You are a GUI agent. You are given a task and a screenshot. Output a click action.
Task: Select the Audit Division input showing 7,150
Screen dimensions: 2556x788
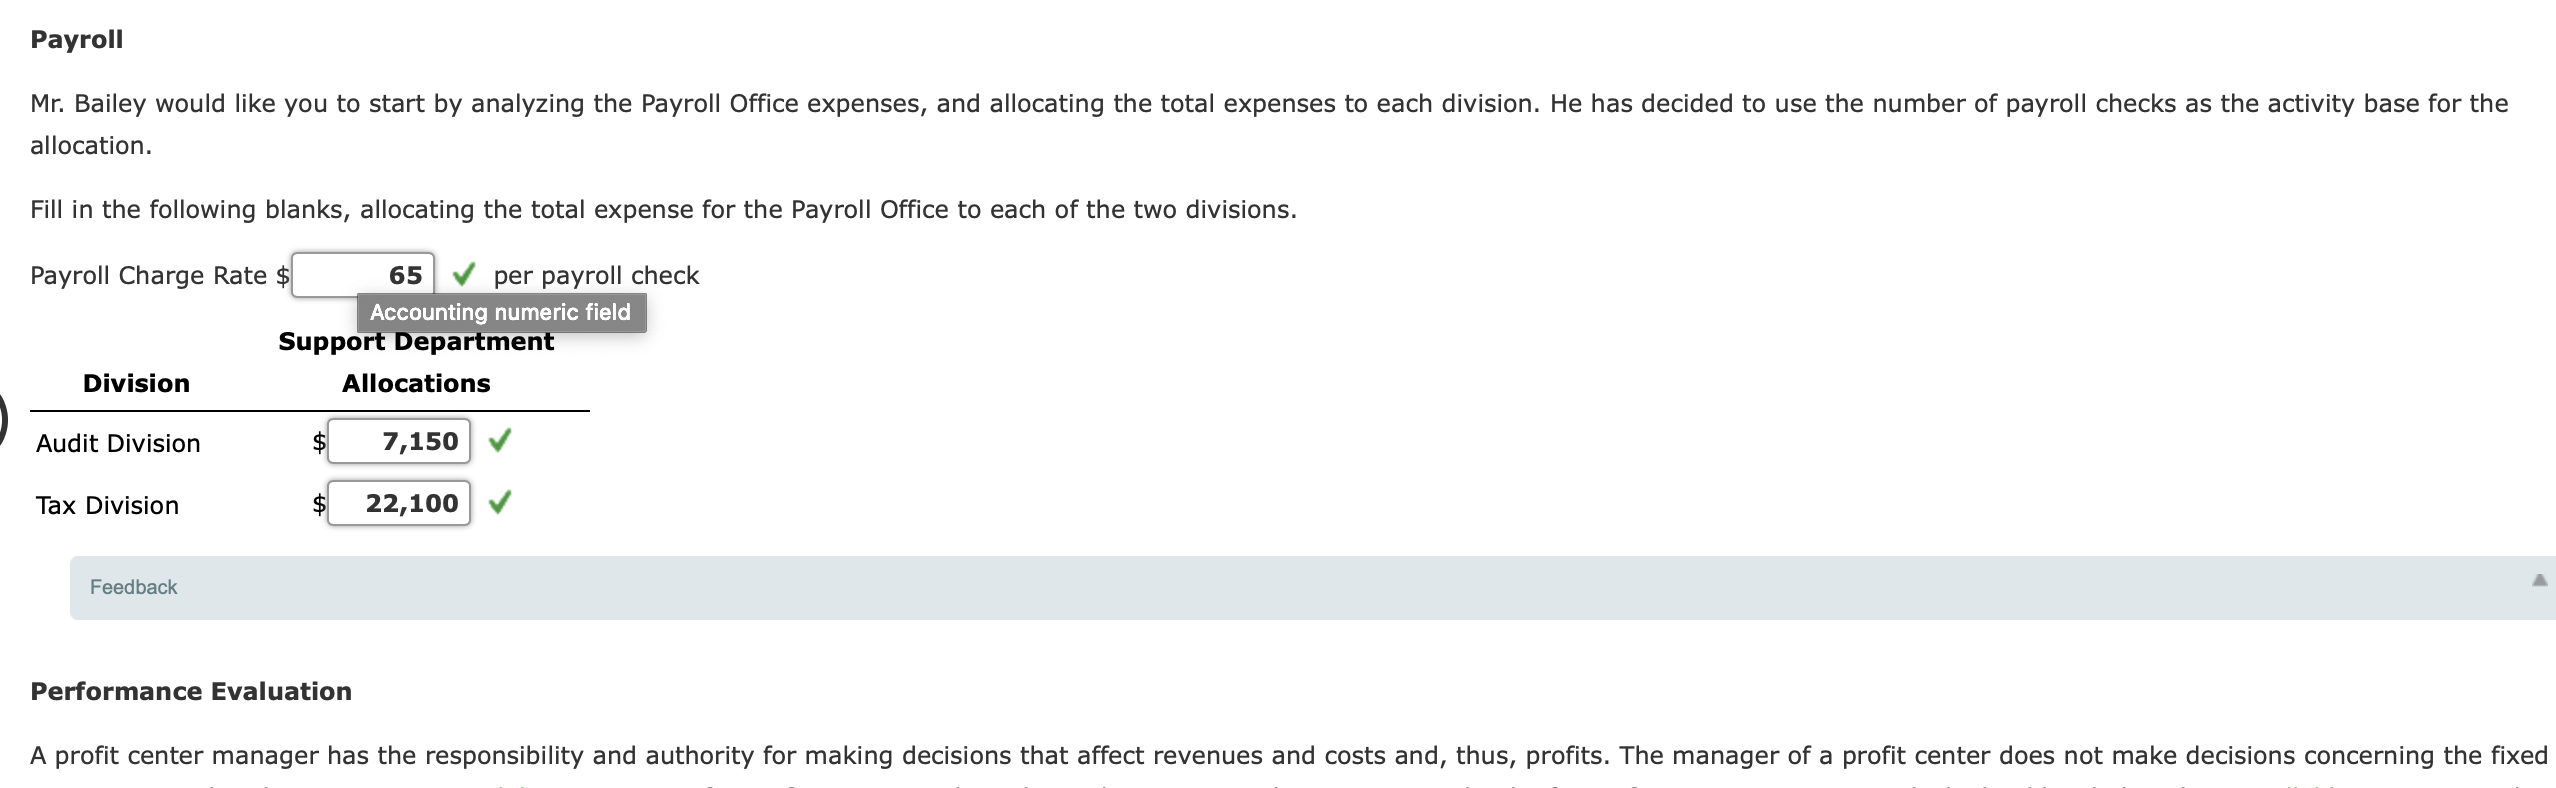pyautogui.click(x=398, y=440)
